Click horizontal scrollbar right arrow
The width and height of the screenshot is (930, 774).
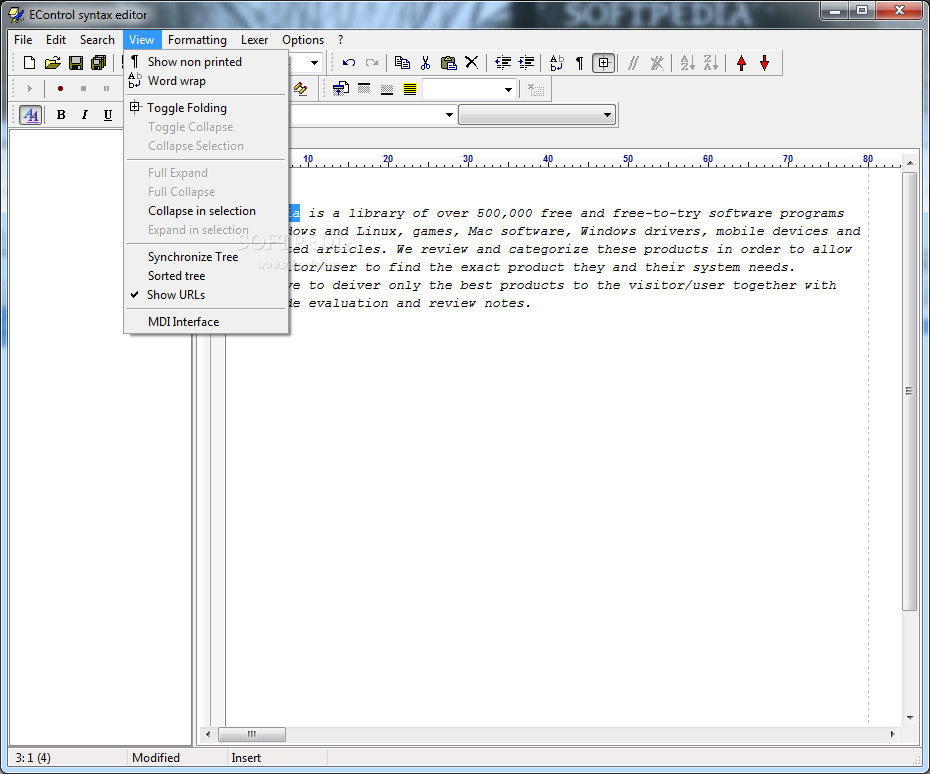(x=893, y=734)
